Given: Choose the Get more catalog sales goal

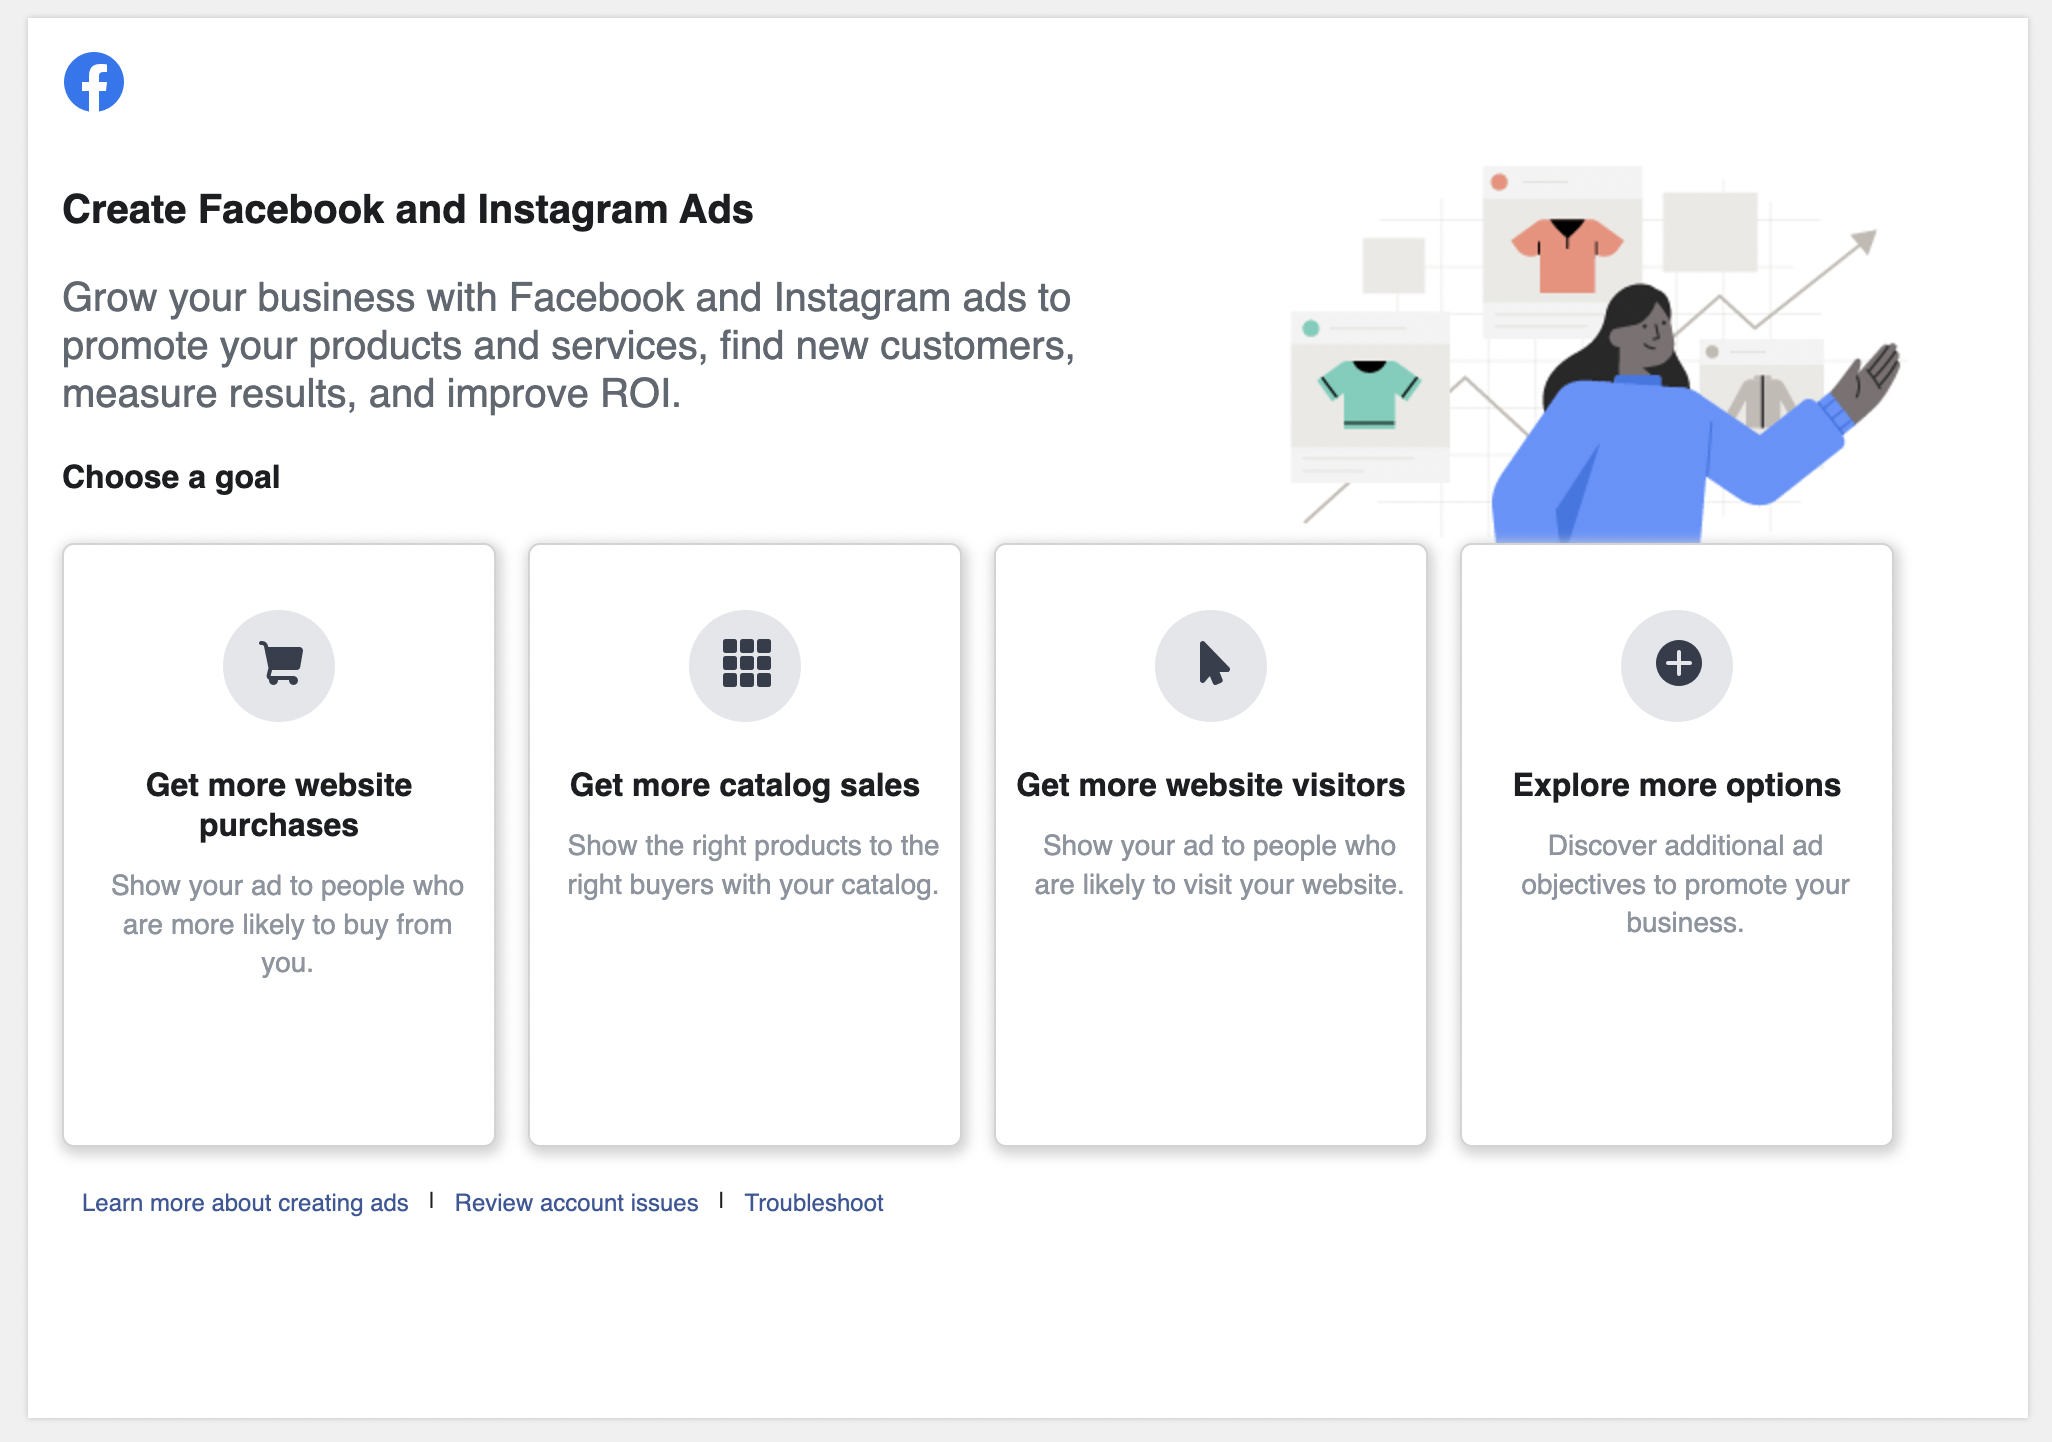Looking at the screenshot, I should pos(744,845).
